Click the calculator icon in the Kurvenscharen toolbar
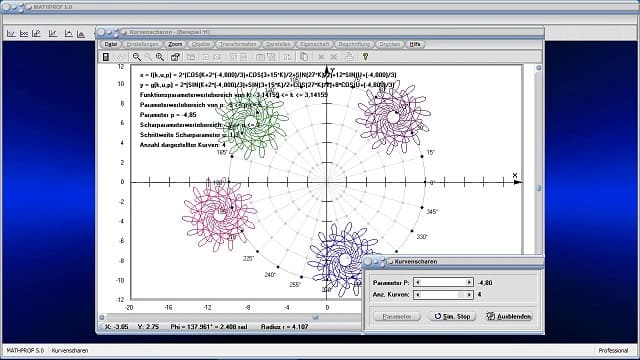 [106, 57]
